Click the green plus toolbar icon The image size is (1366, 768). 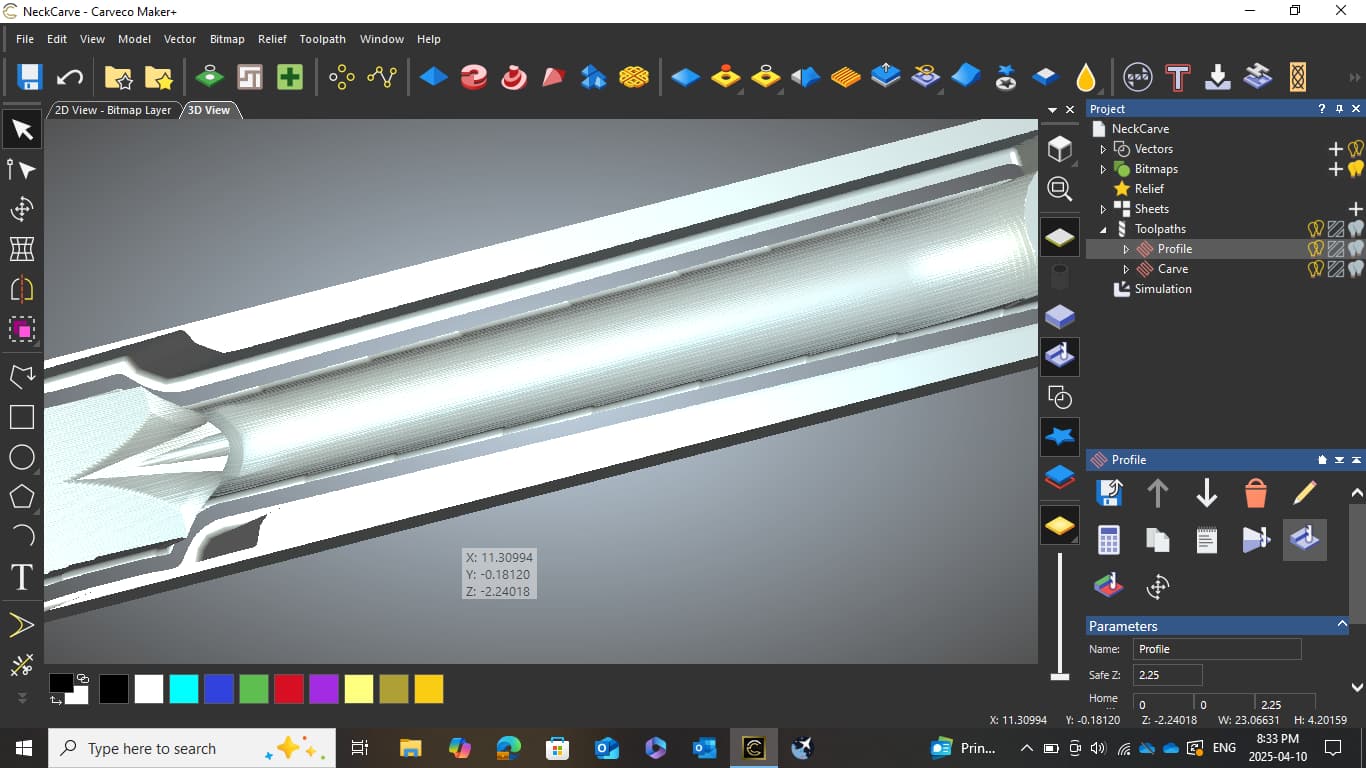pos(290,77)
